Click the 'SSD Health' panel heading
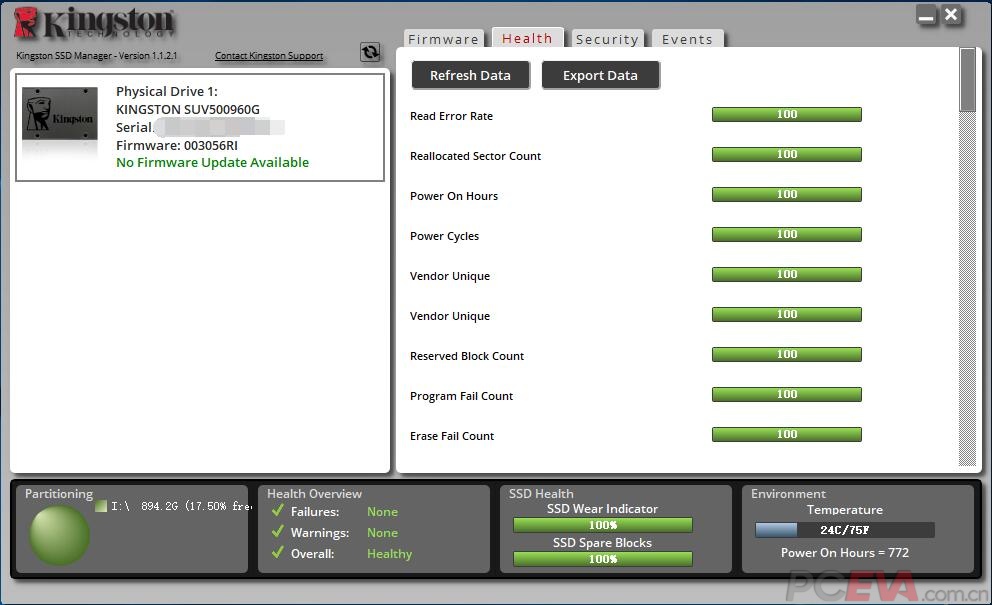 coord(541,494)
